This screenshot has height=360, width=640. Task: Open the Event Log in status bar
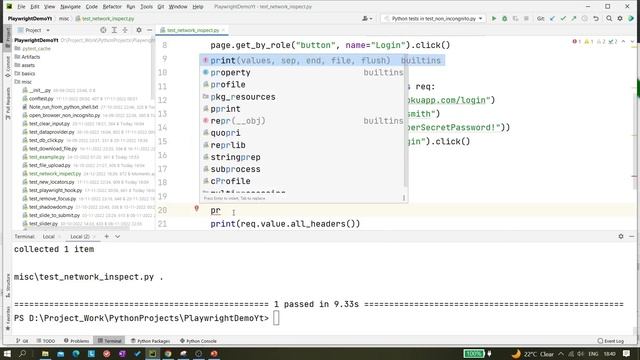[x=611, y=340]
